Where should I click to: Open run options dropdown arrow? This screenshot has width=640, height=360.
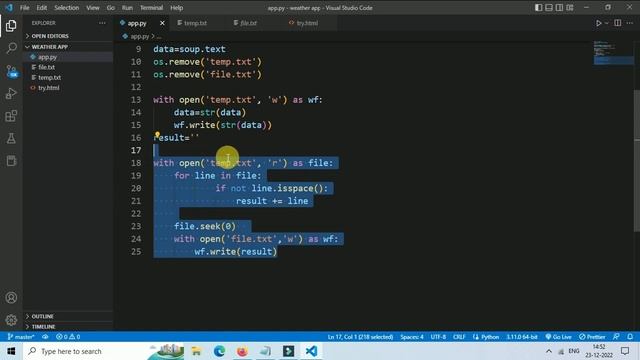(x=607, y=23)
